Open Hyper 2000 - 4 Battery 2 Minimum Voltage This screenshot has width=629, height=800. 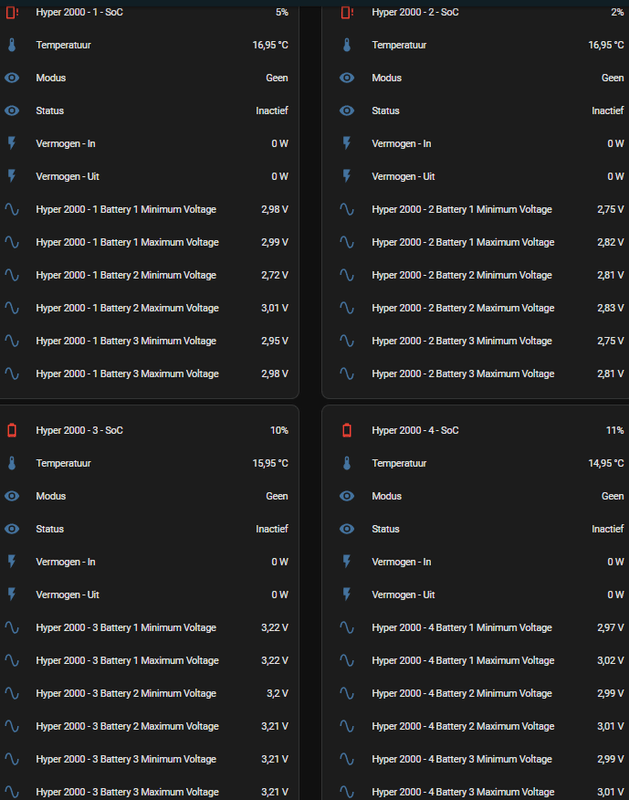click(462, 694)
